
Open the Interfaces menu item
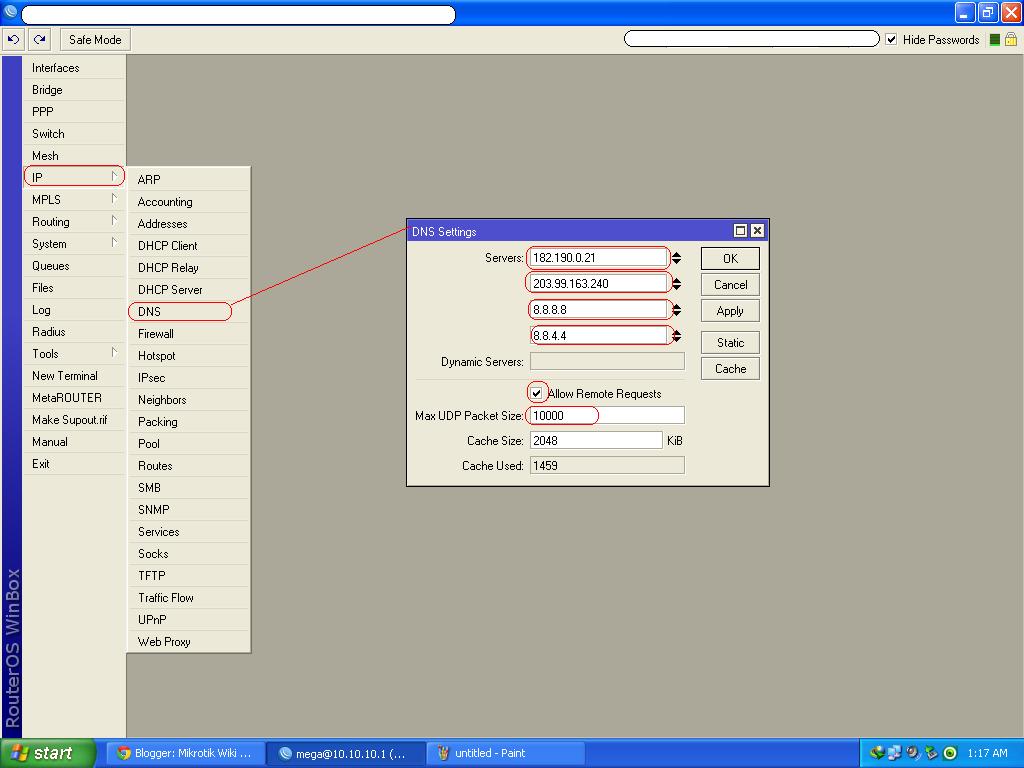point(74,68)
